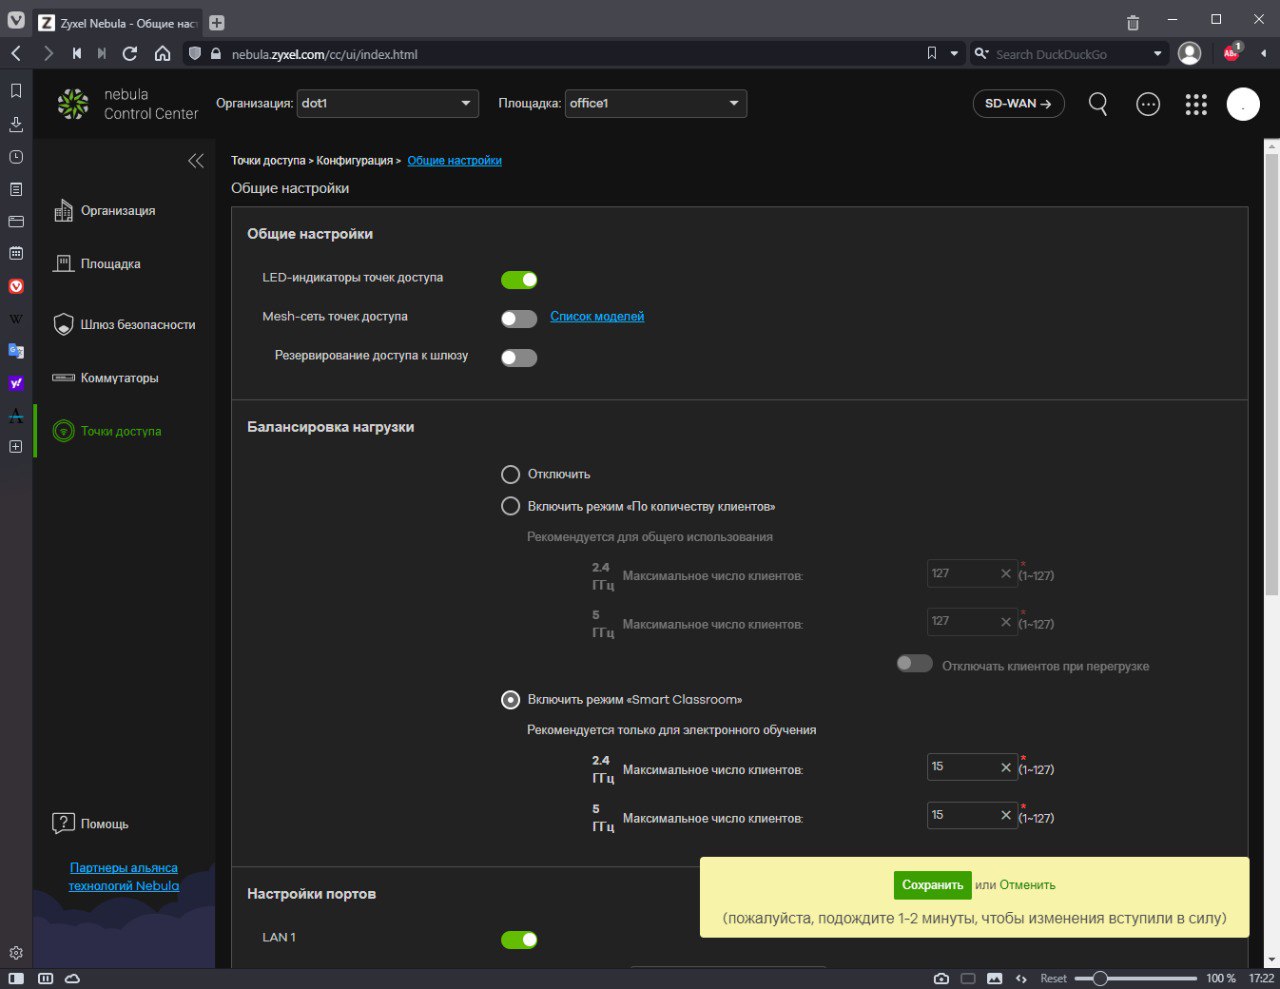Click the user account avatar circle
Image resolution: width=1280 pixels, height=989 pixels.
(1242, 104)
